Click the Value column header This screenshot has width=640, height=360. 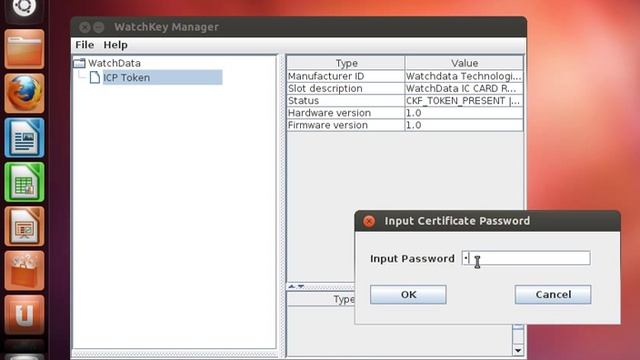pos(464,63)
